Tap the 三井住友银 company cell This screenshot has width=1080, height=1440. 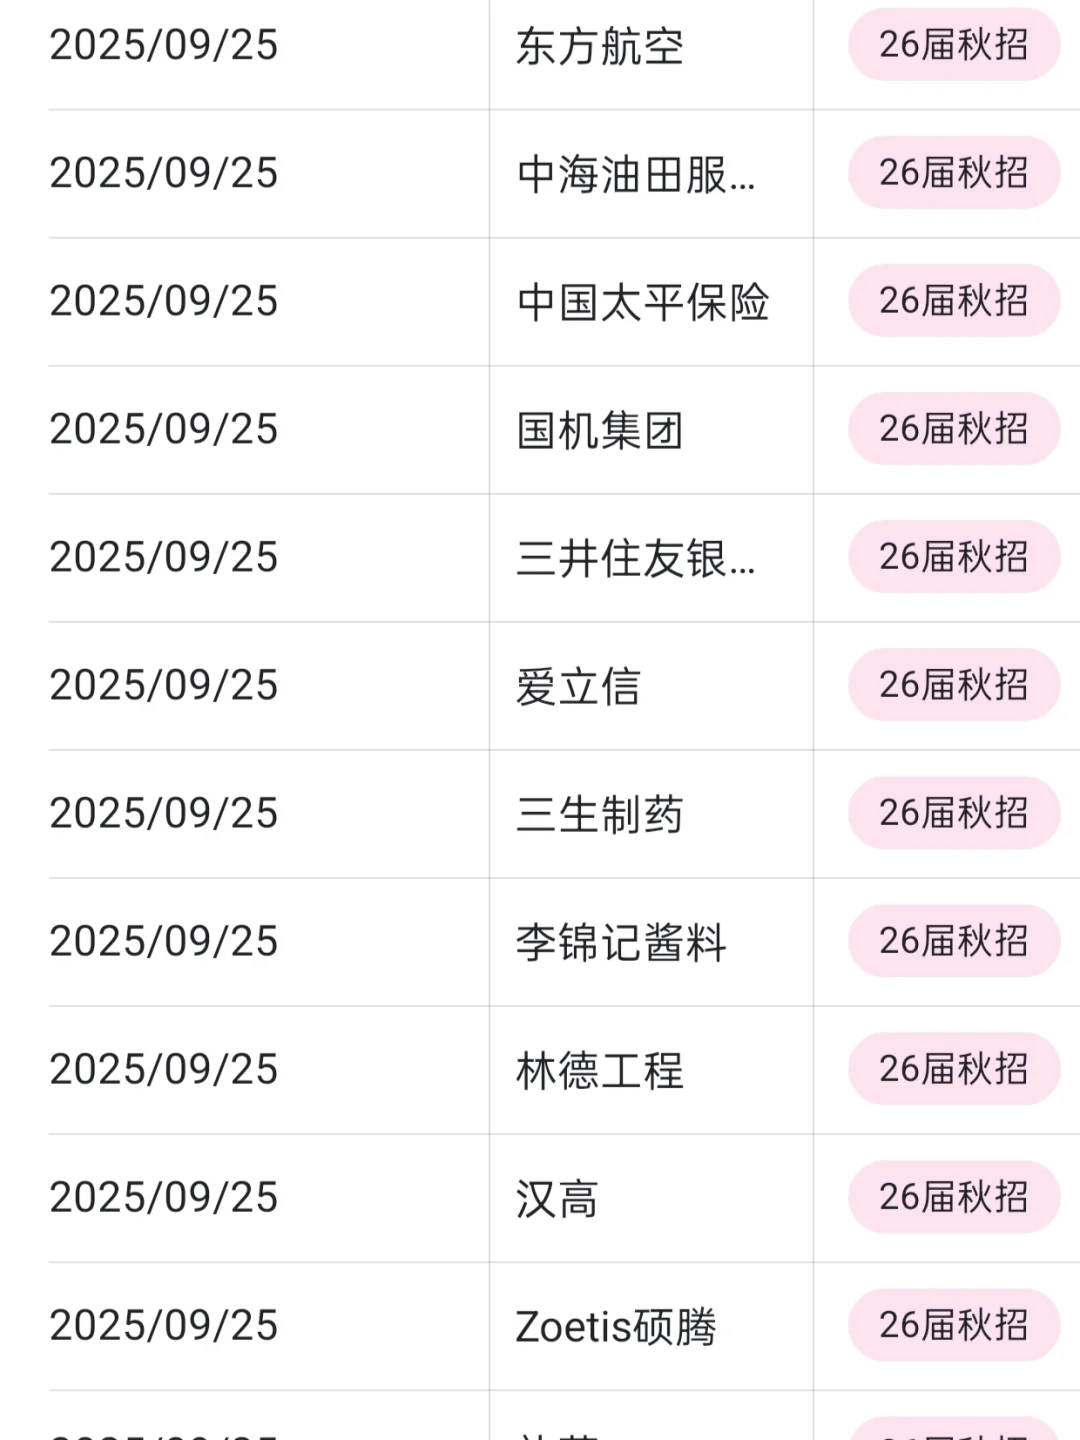pyautogui.click(x=636, y=558)
